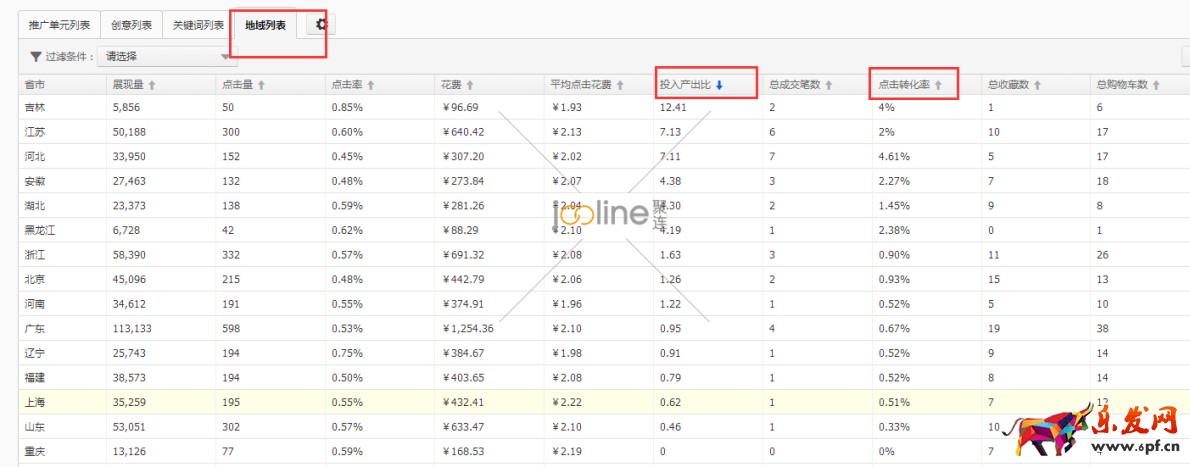1190x467 pixels.
Task: Click the 总购物车数 column header
Action: [1121, 85]
